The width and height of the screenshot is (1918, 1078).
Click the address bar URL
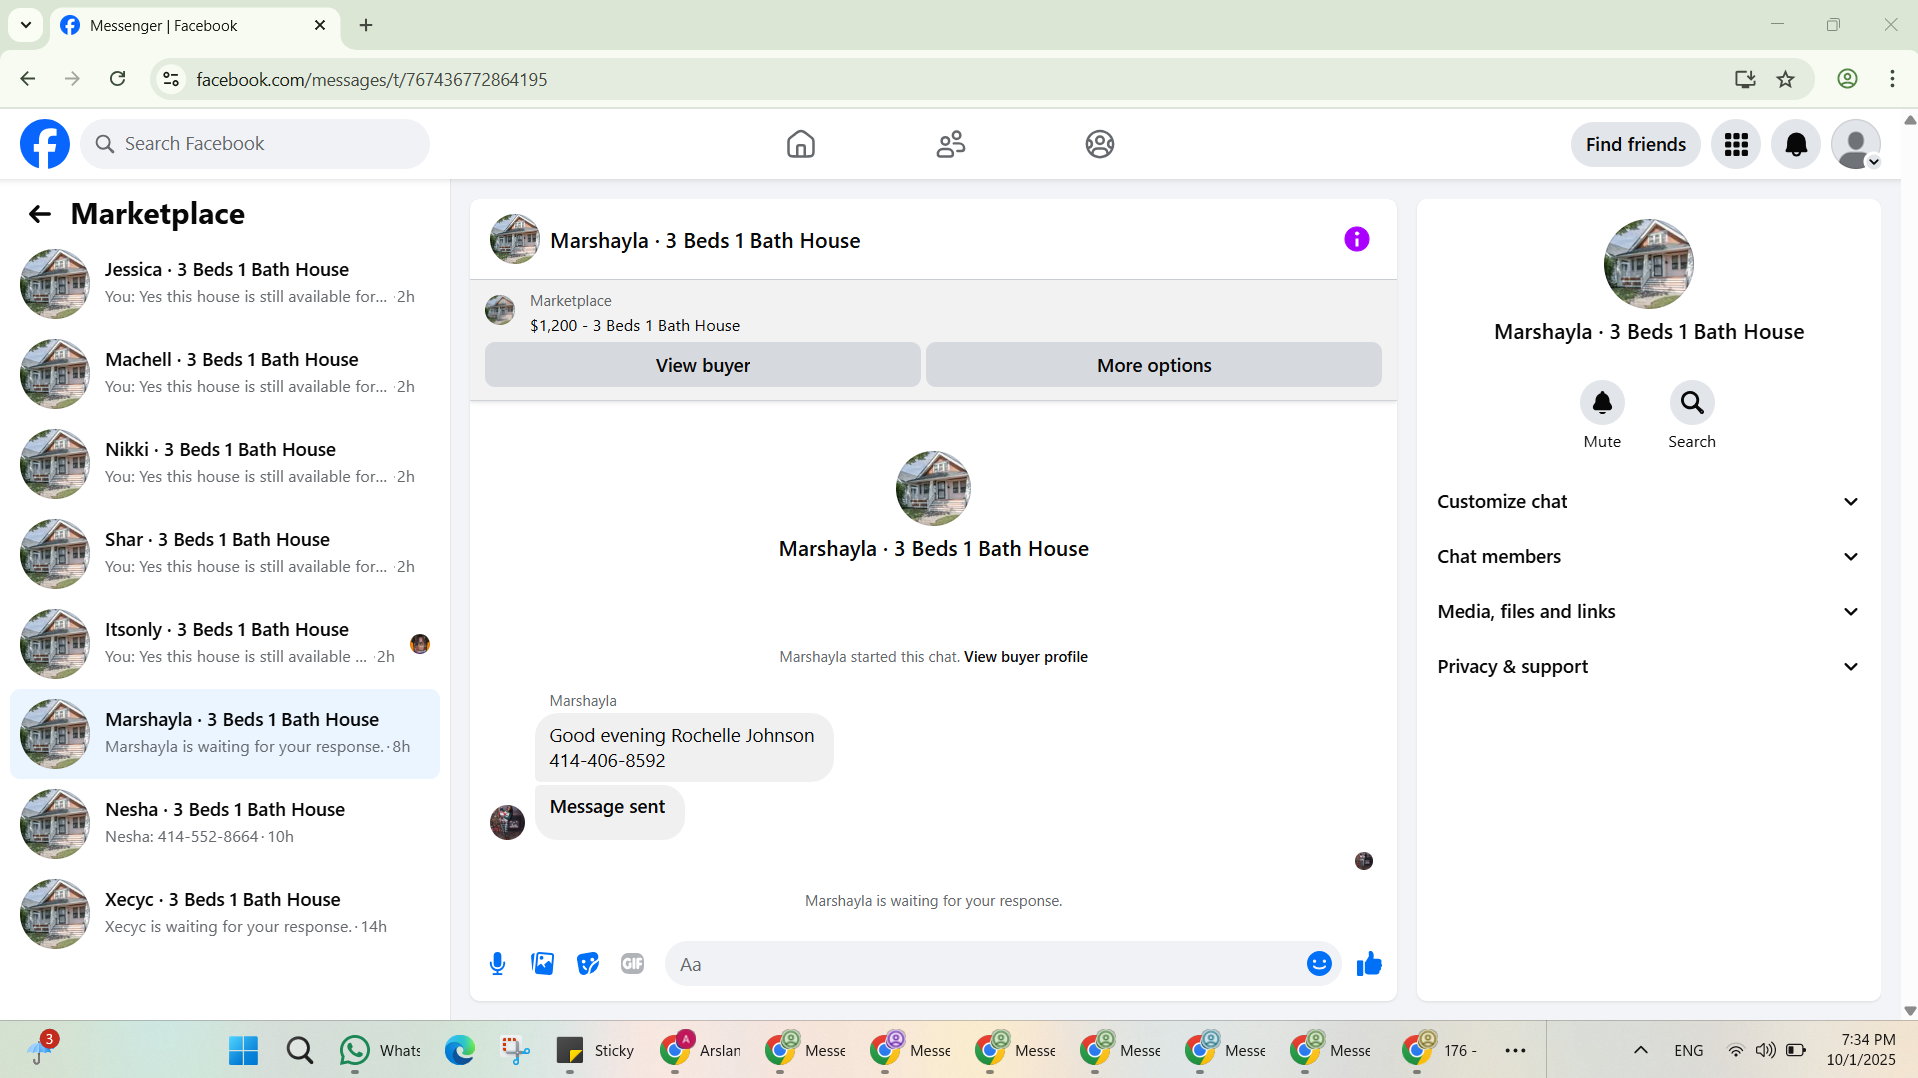tap(372, 80)
